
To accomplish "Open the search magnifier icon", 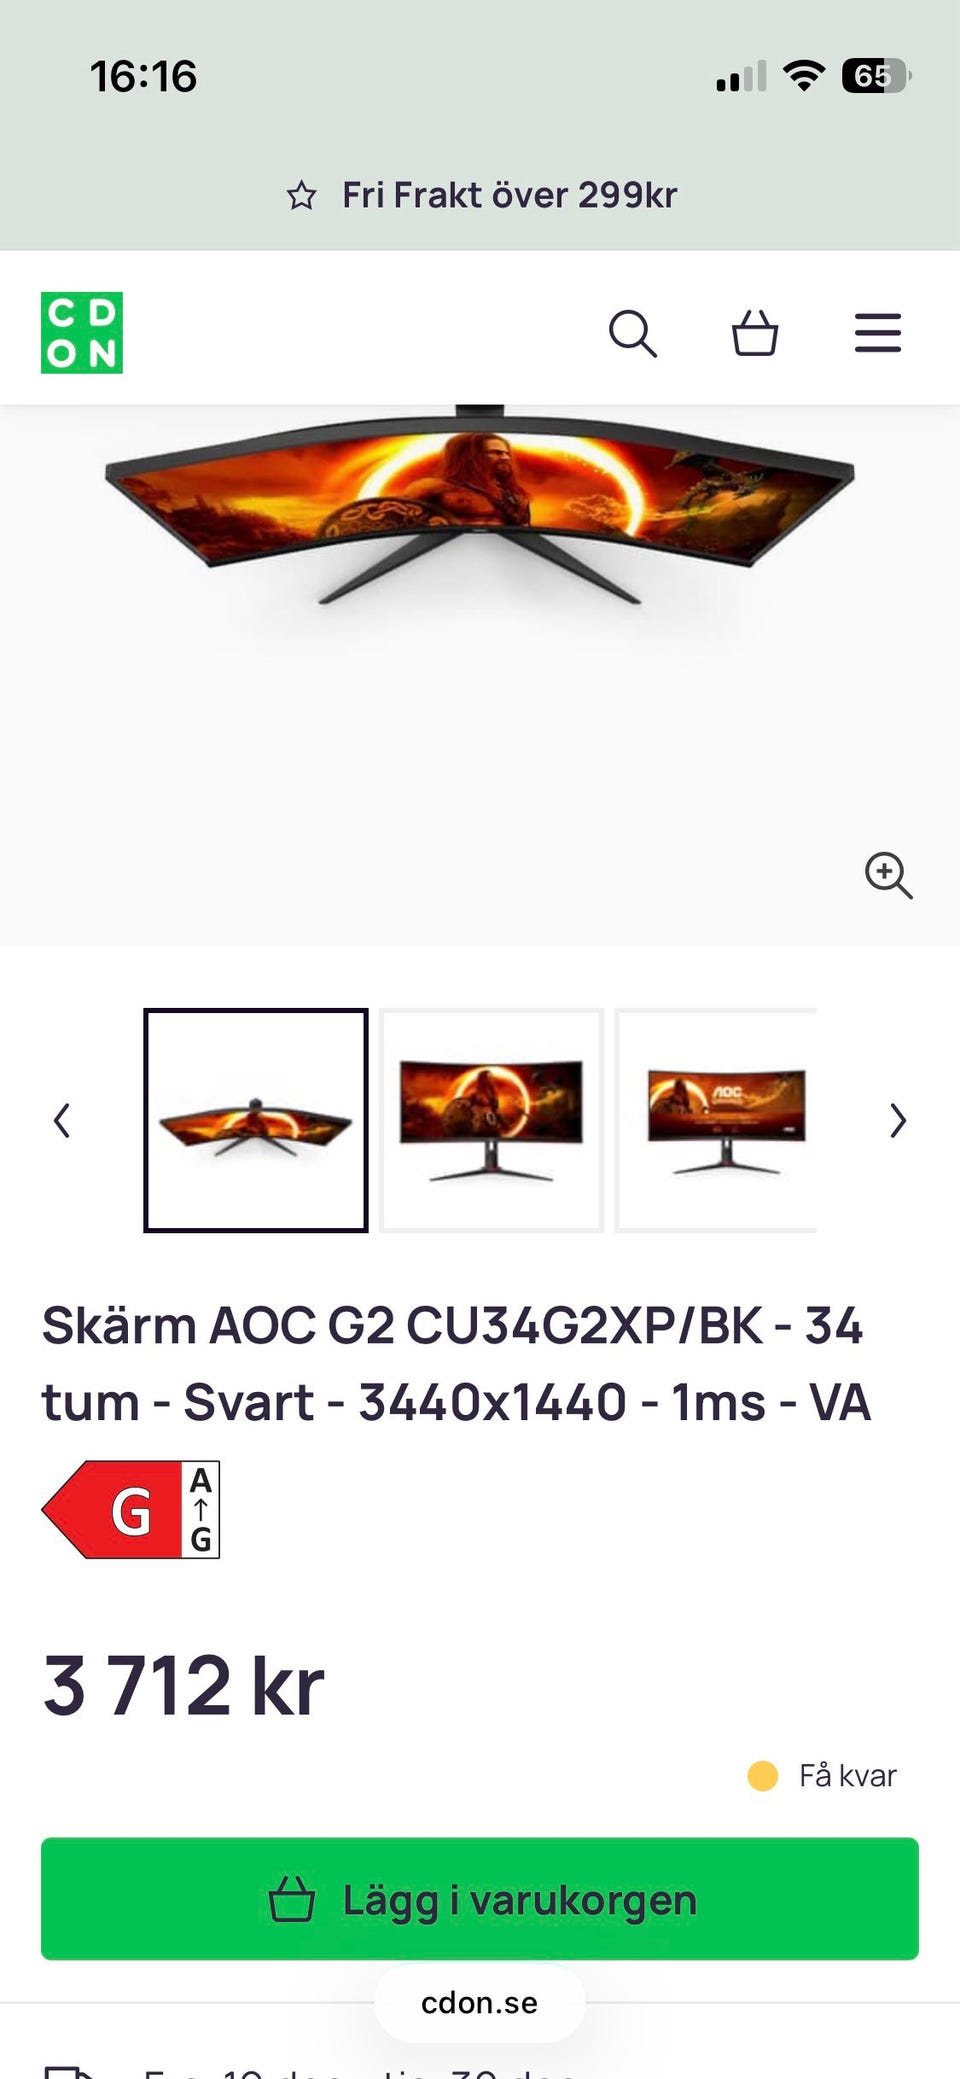I will (633, 333).
